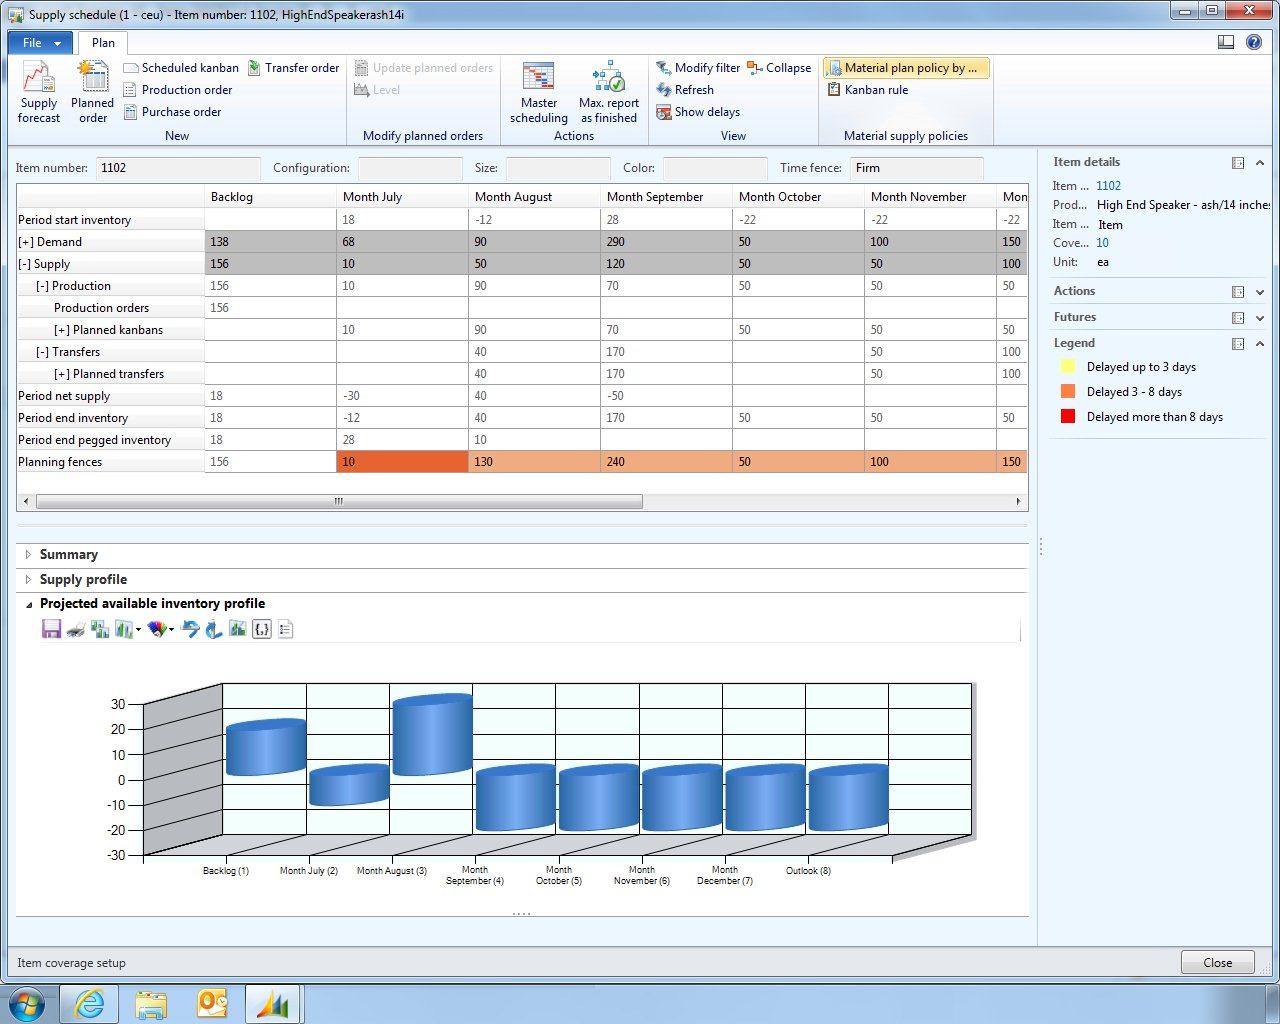Create a new Purchase order
Viewport: 1280px width, 1024px height.
pos(172,112)
